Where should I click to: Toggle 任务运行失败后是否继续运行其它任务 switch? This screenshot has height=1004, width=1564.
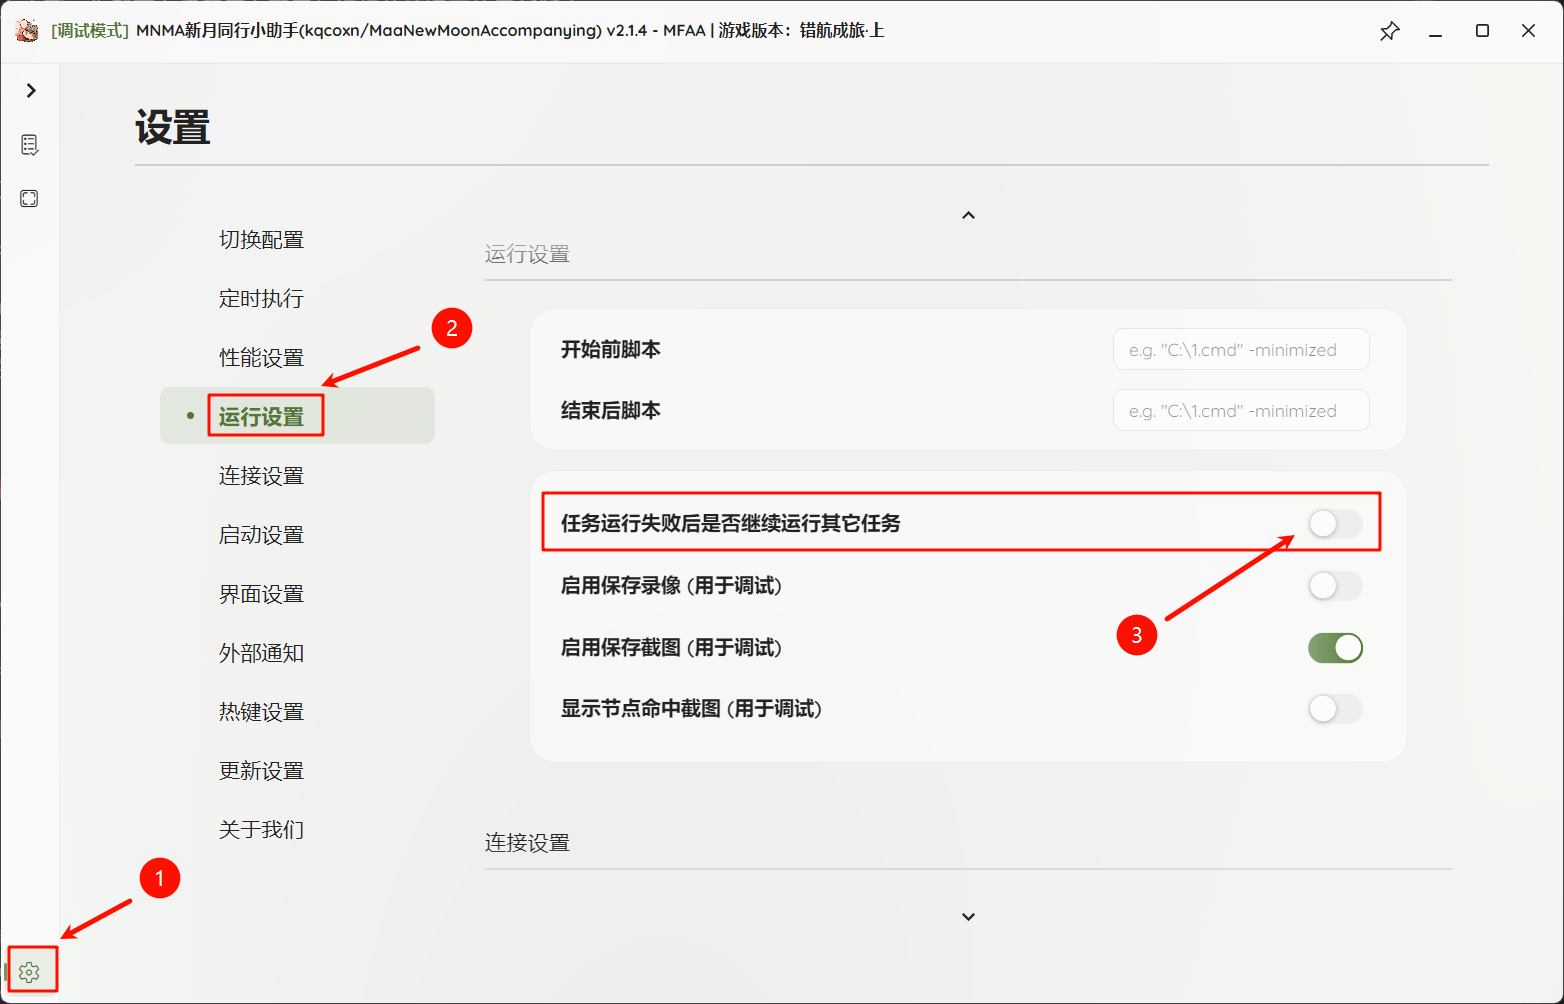click(1335, 523)
